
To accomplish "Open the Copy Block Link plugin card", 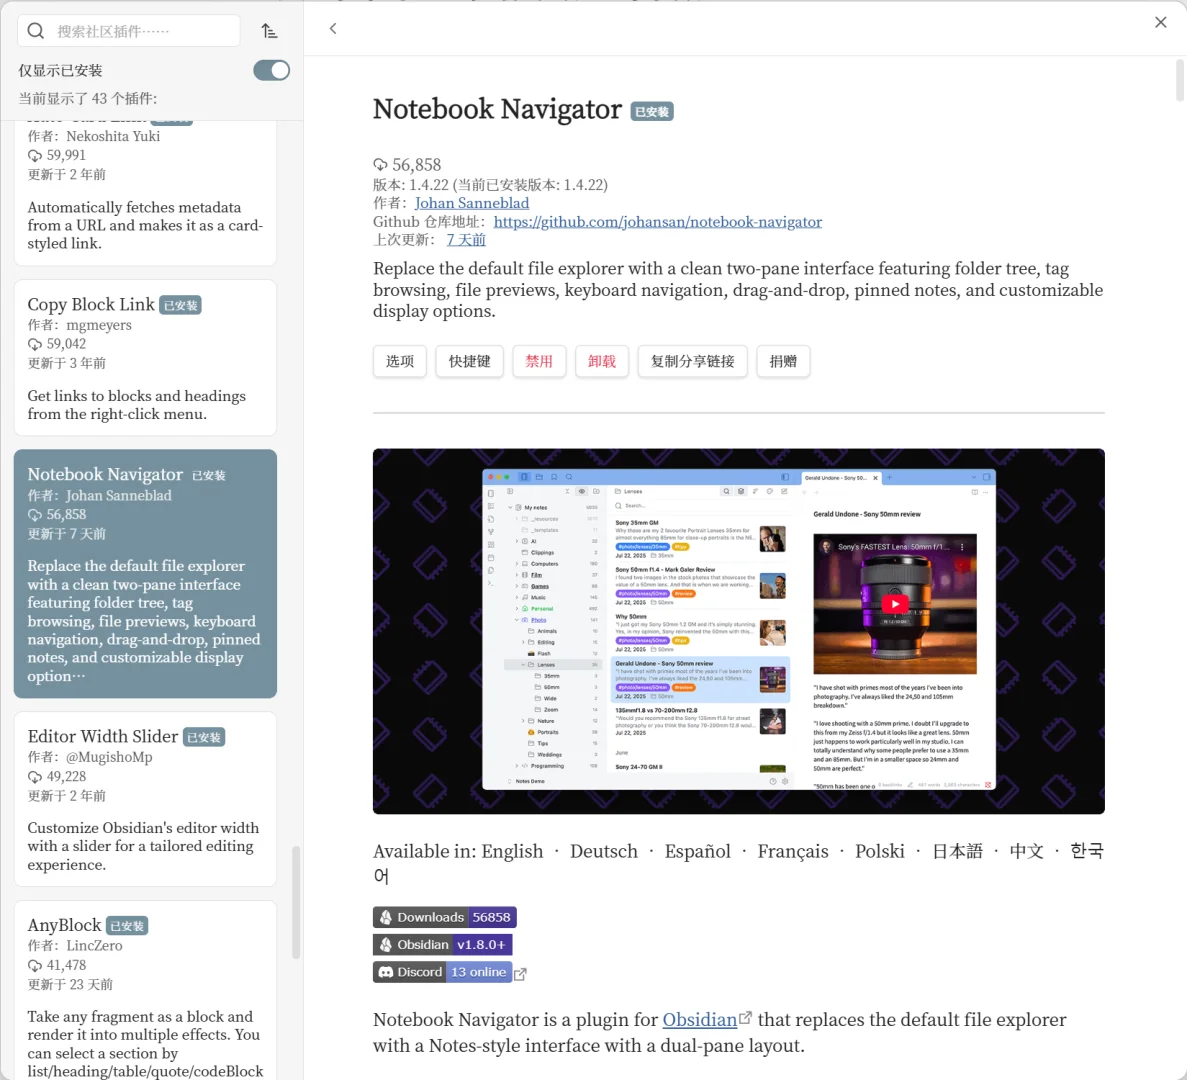I will pyautogui.click(x=145, y=357).
